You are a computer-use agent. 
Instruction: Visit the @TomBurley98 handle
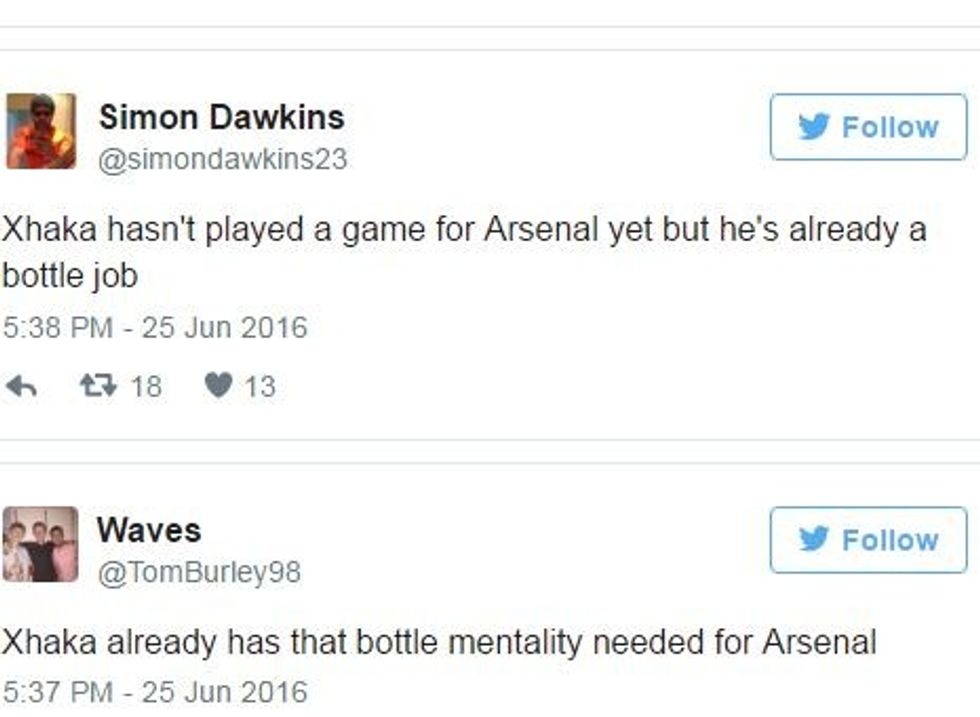coord(198,572)
